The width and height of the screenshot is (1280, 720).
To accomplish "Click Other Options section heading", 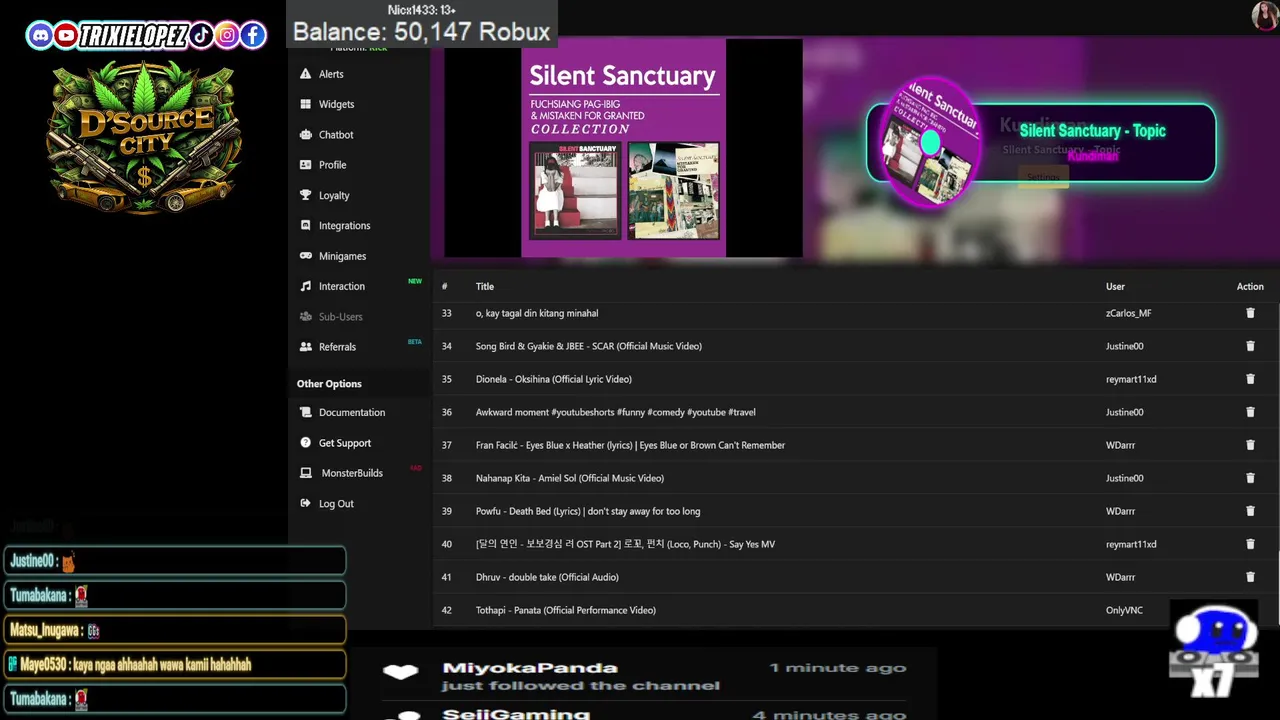I will click(329, 384).
